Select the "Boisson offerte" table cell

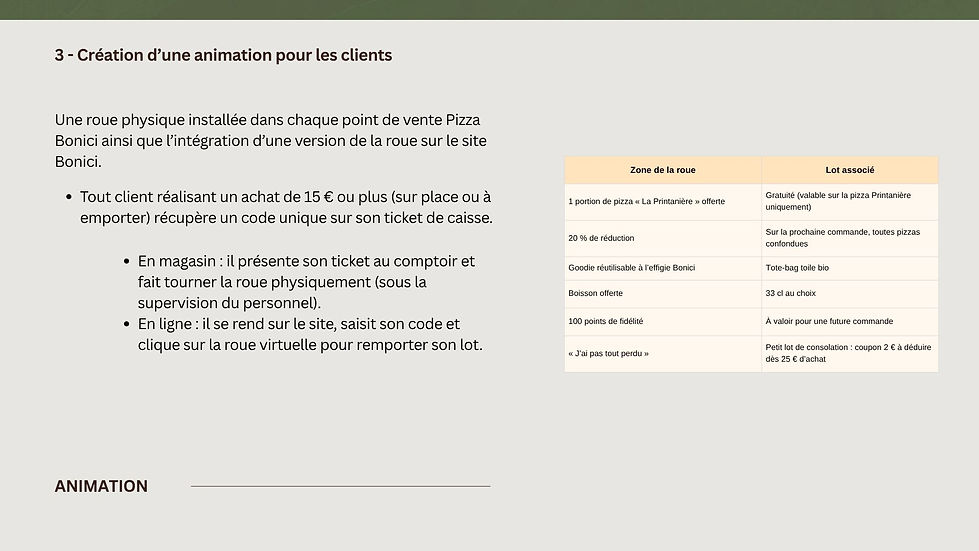595,294
